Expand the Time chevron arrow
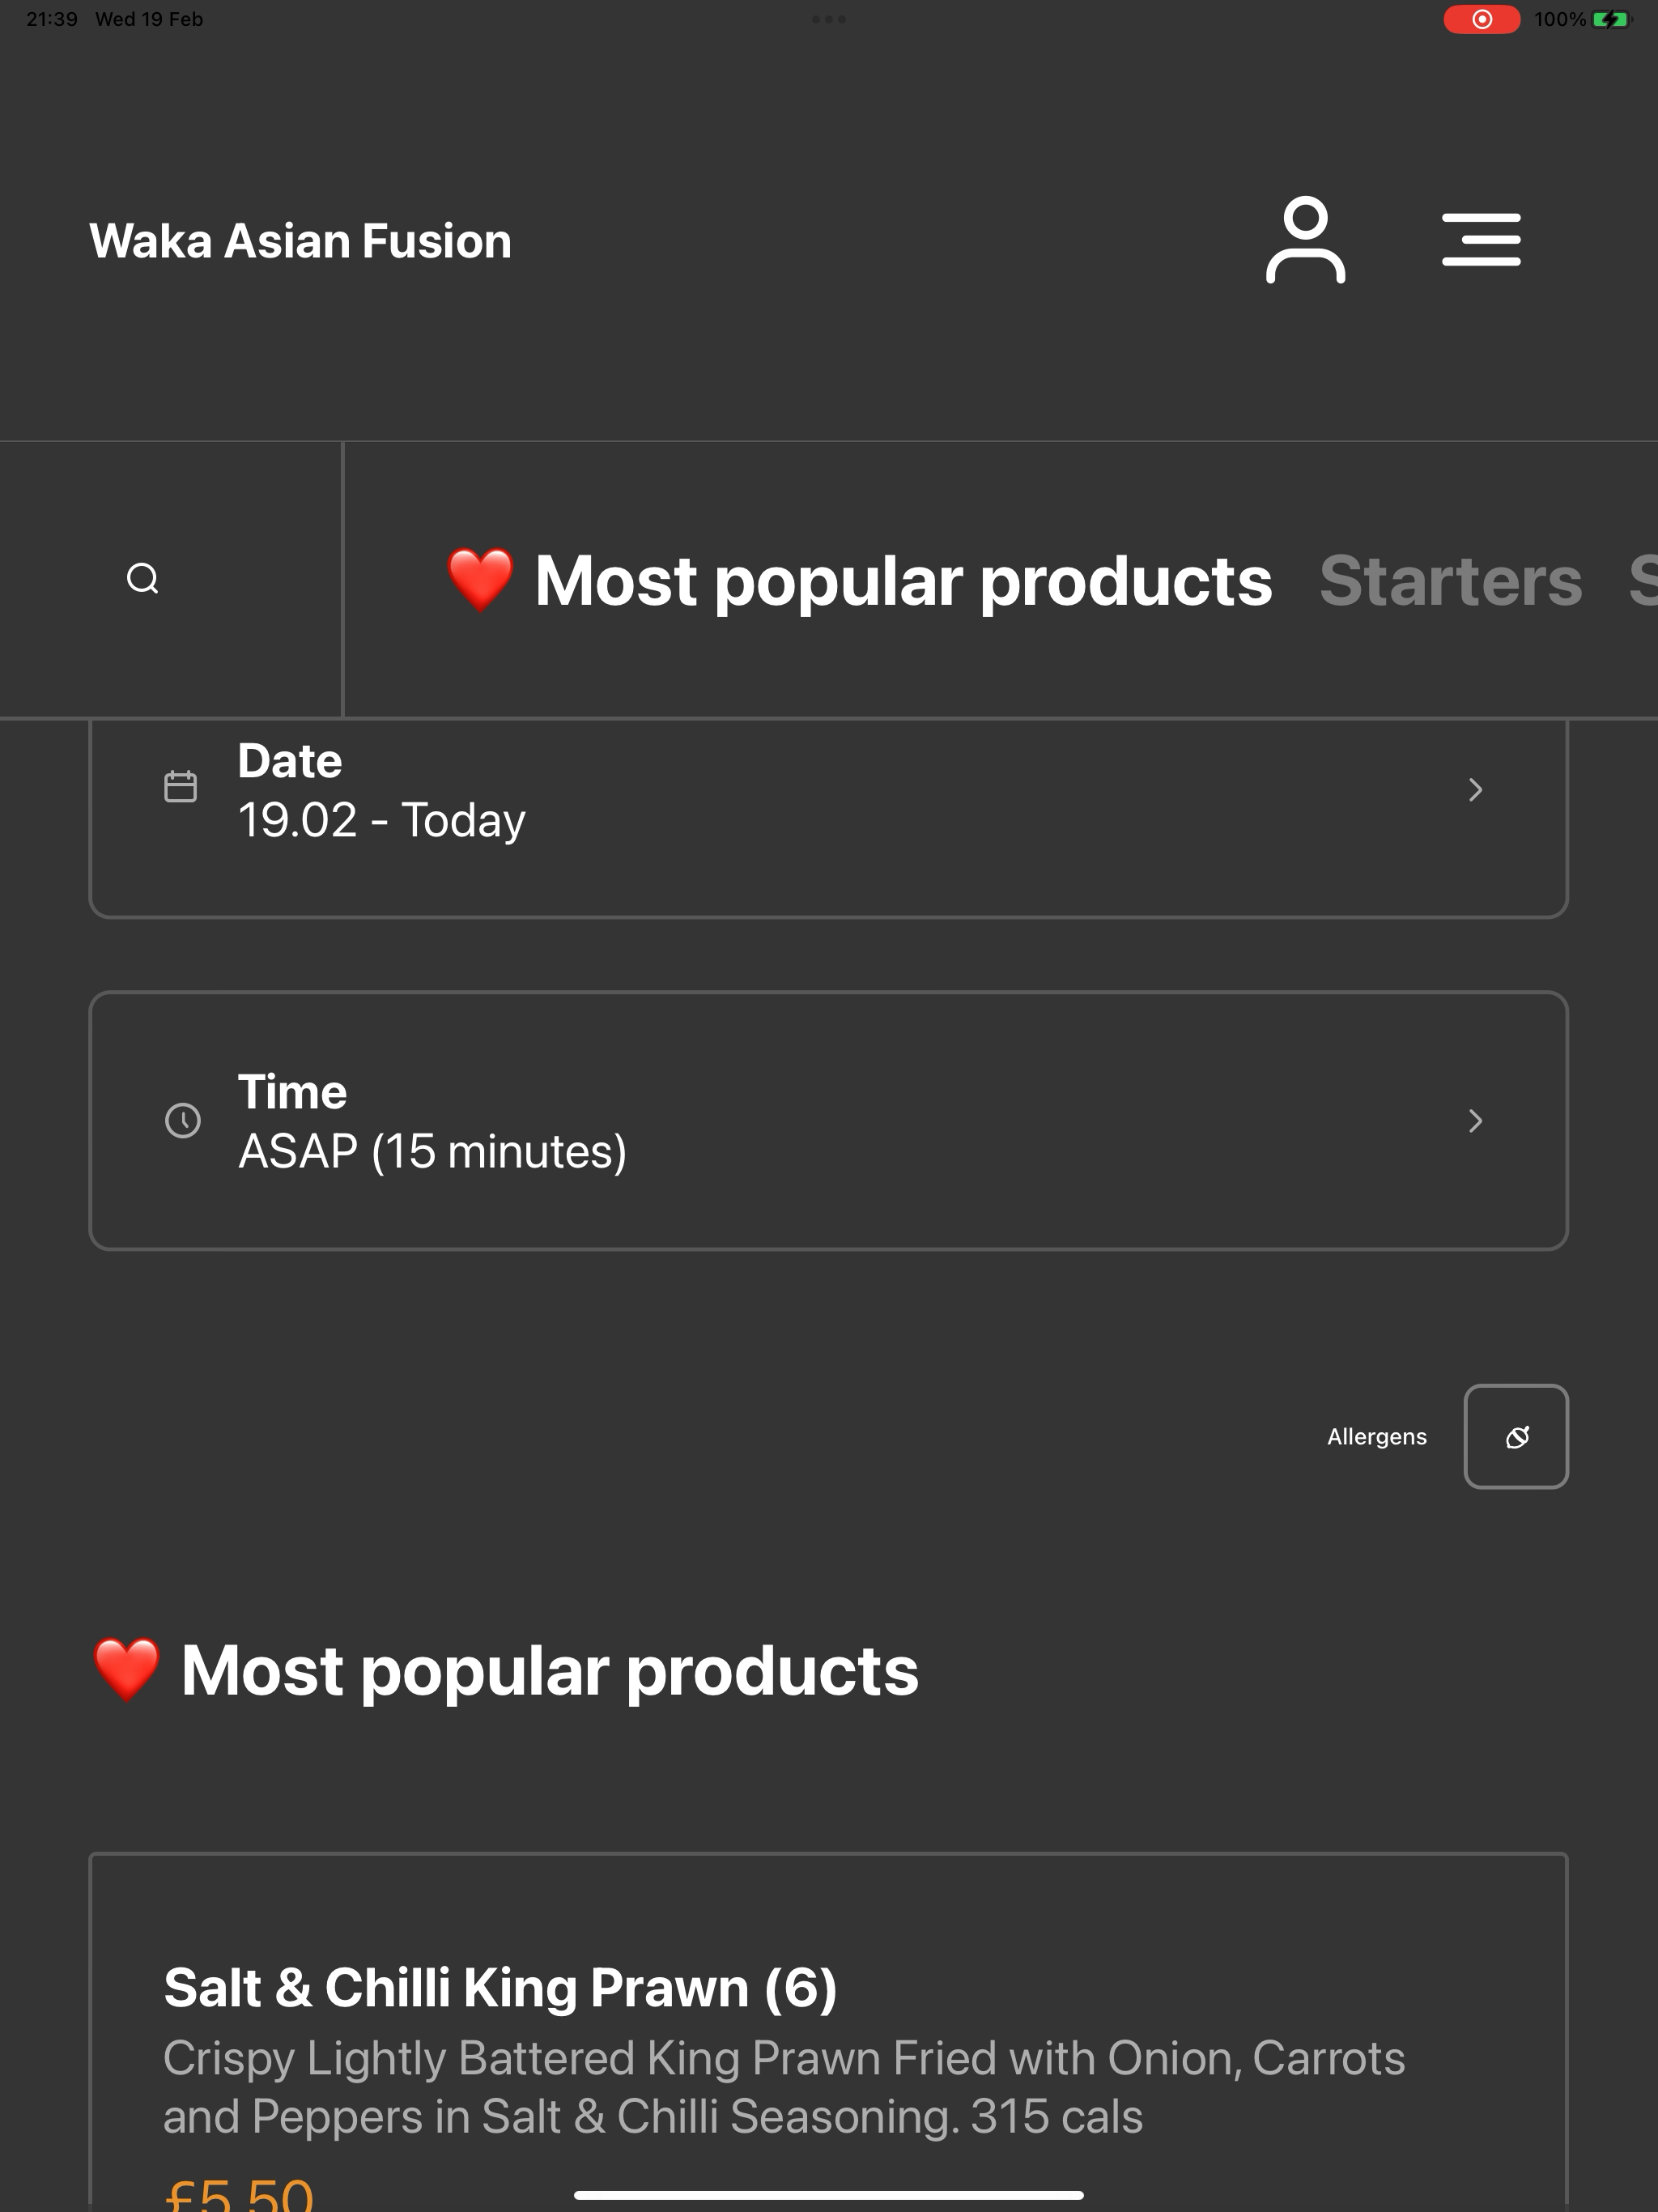Screen dimensions: 1658x2212 point(1475,1121)
